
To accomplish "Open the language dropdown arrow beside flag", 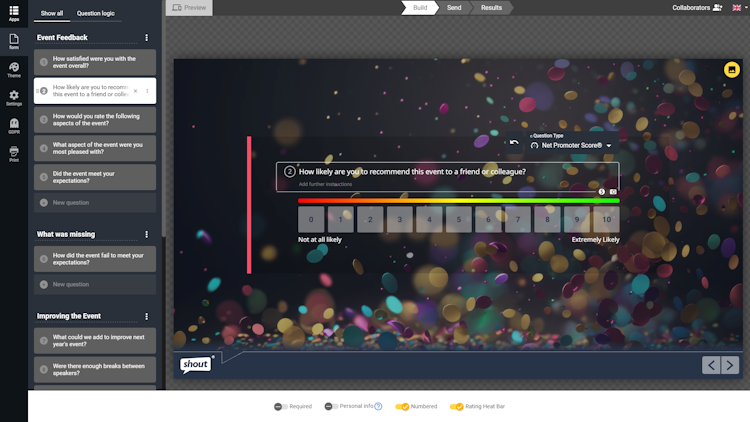I will click(x=746, y=8).
